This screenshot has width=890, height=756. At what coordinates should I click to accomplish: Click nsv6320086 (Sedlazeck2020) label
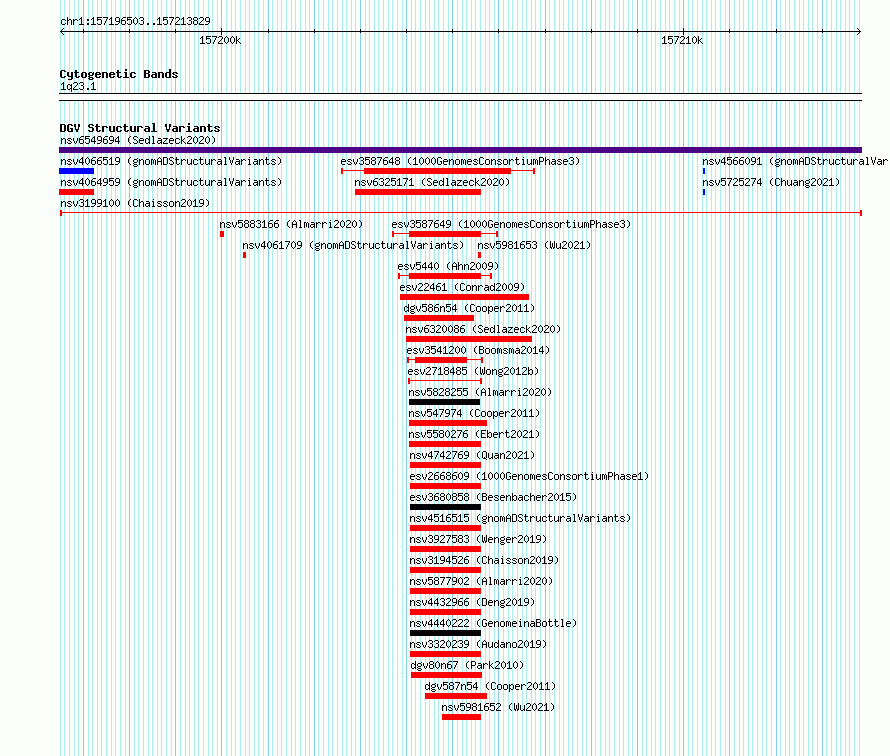click(x=483, y=329)
